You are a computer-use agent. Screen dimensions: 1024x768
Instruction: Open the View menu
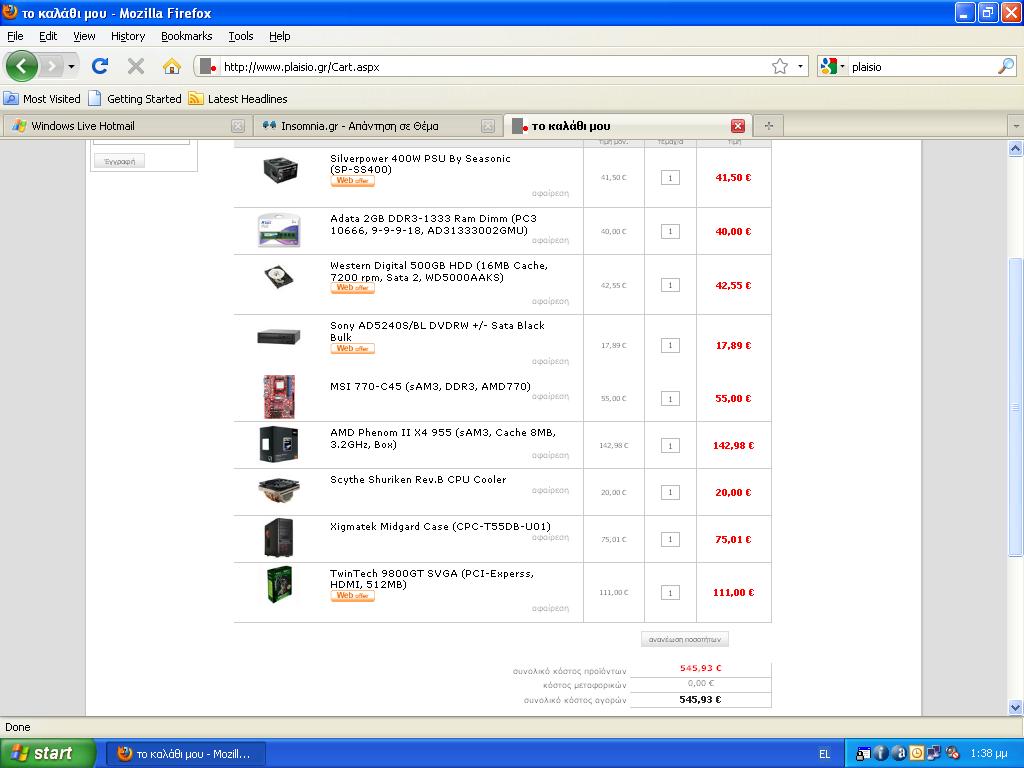[84, 36]
